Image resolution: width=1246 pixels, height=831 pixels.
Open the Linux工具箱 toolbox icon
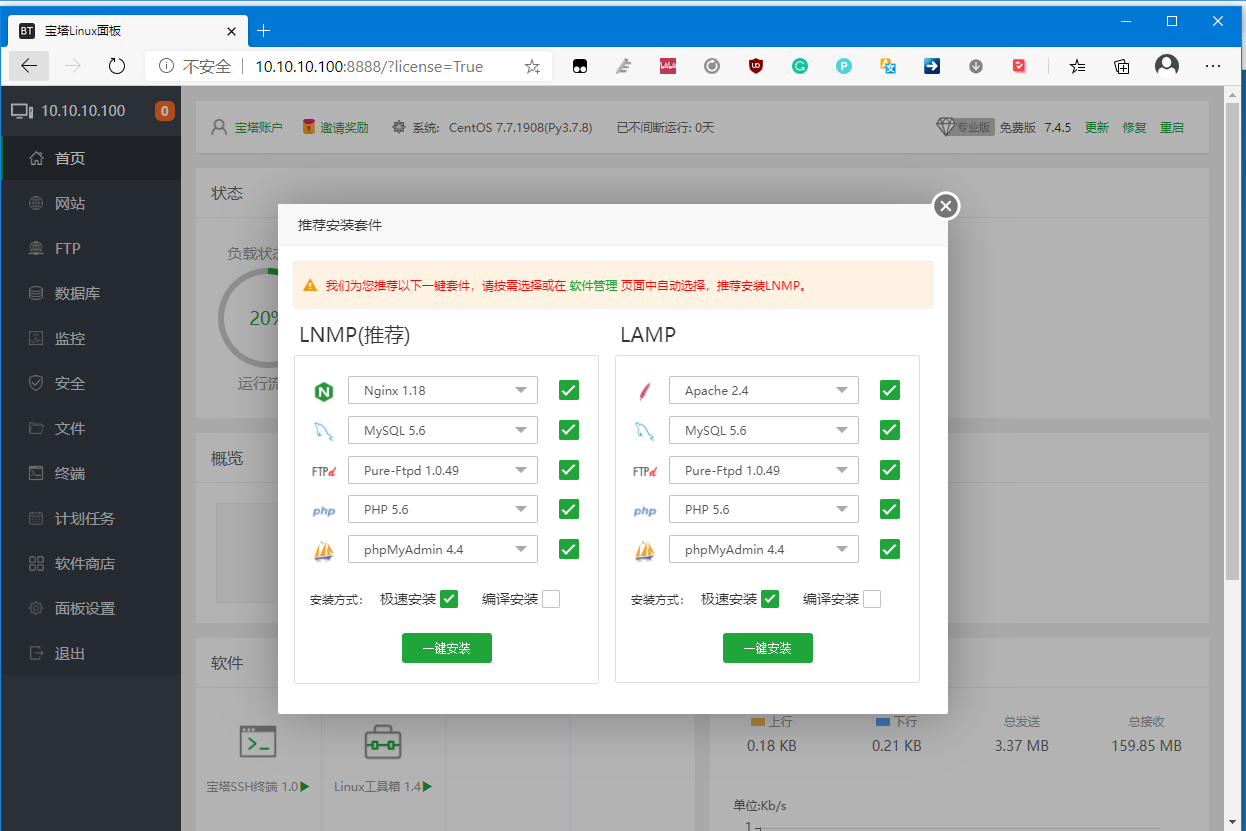pyautogui.click(x=382, y=743)
